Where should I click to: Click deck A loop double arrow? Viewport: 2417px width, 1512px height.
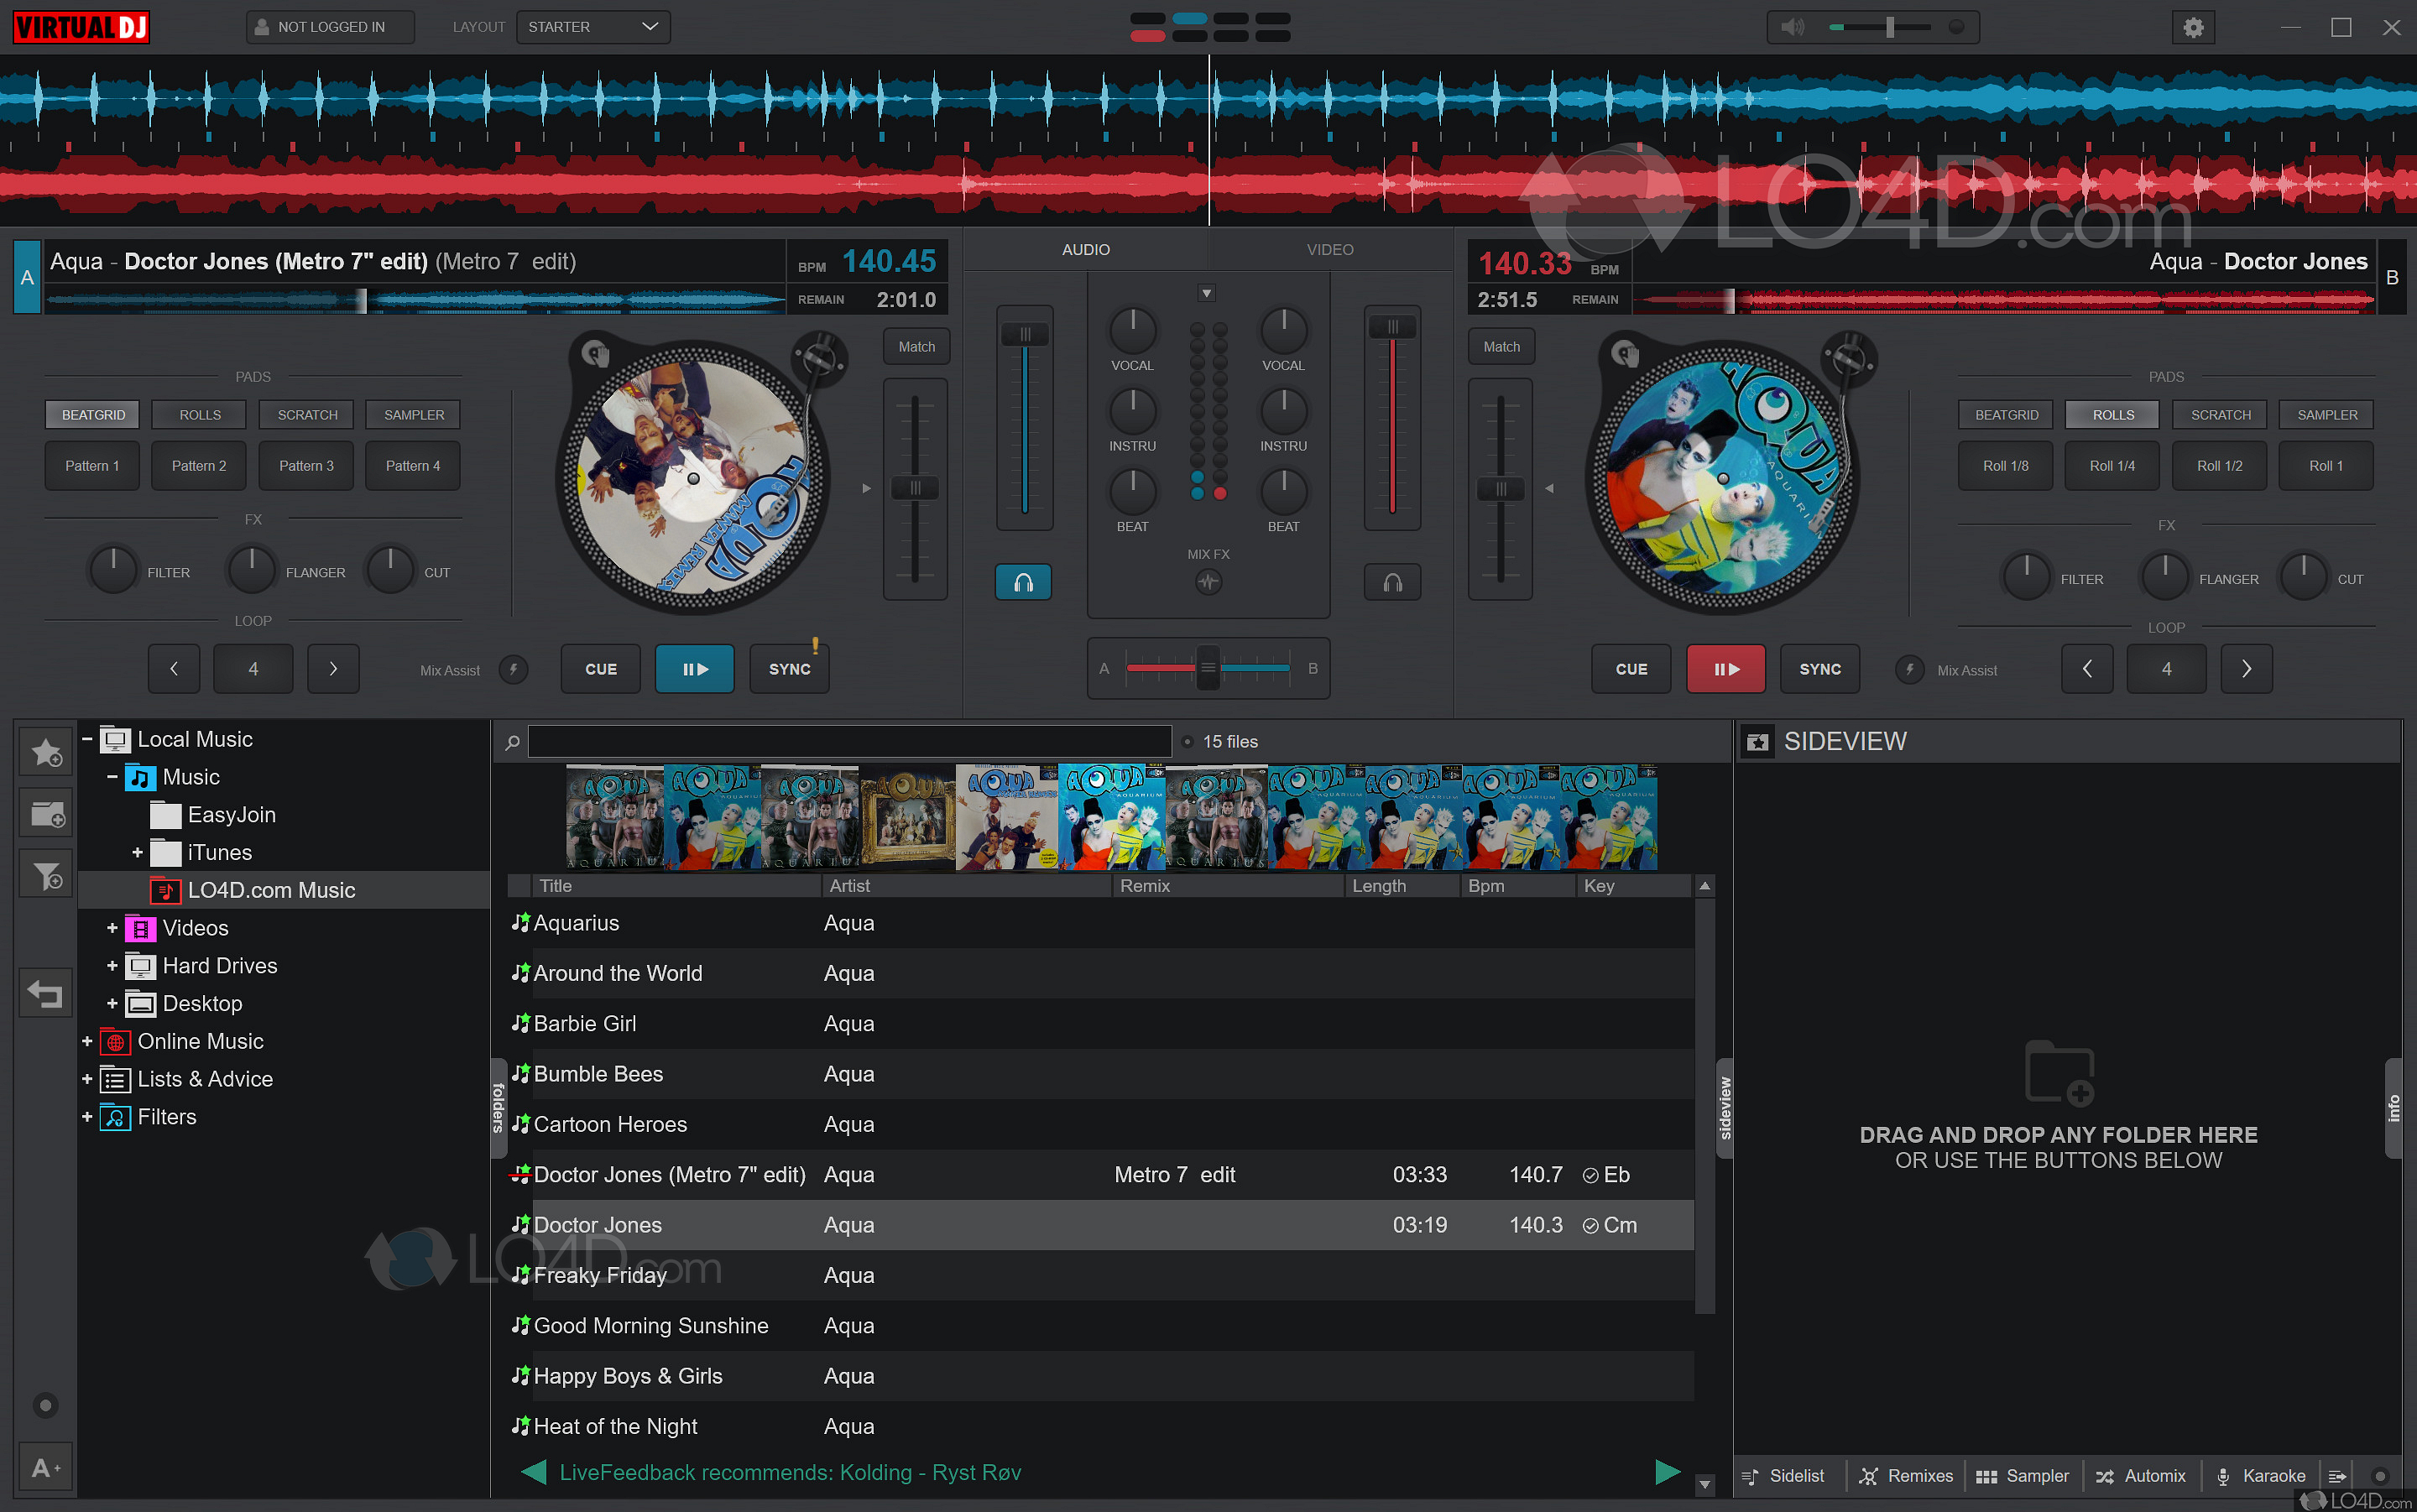click(x=333, y=669)
